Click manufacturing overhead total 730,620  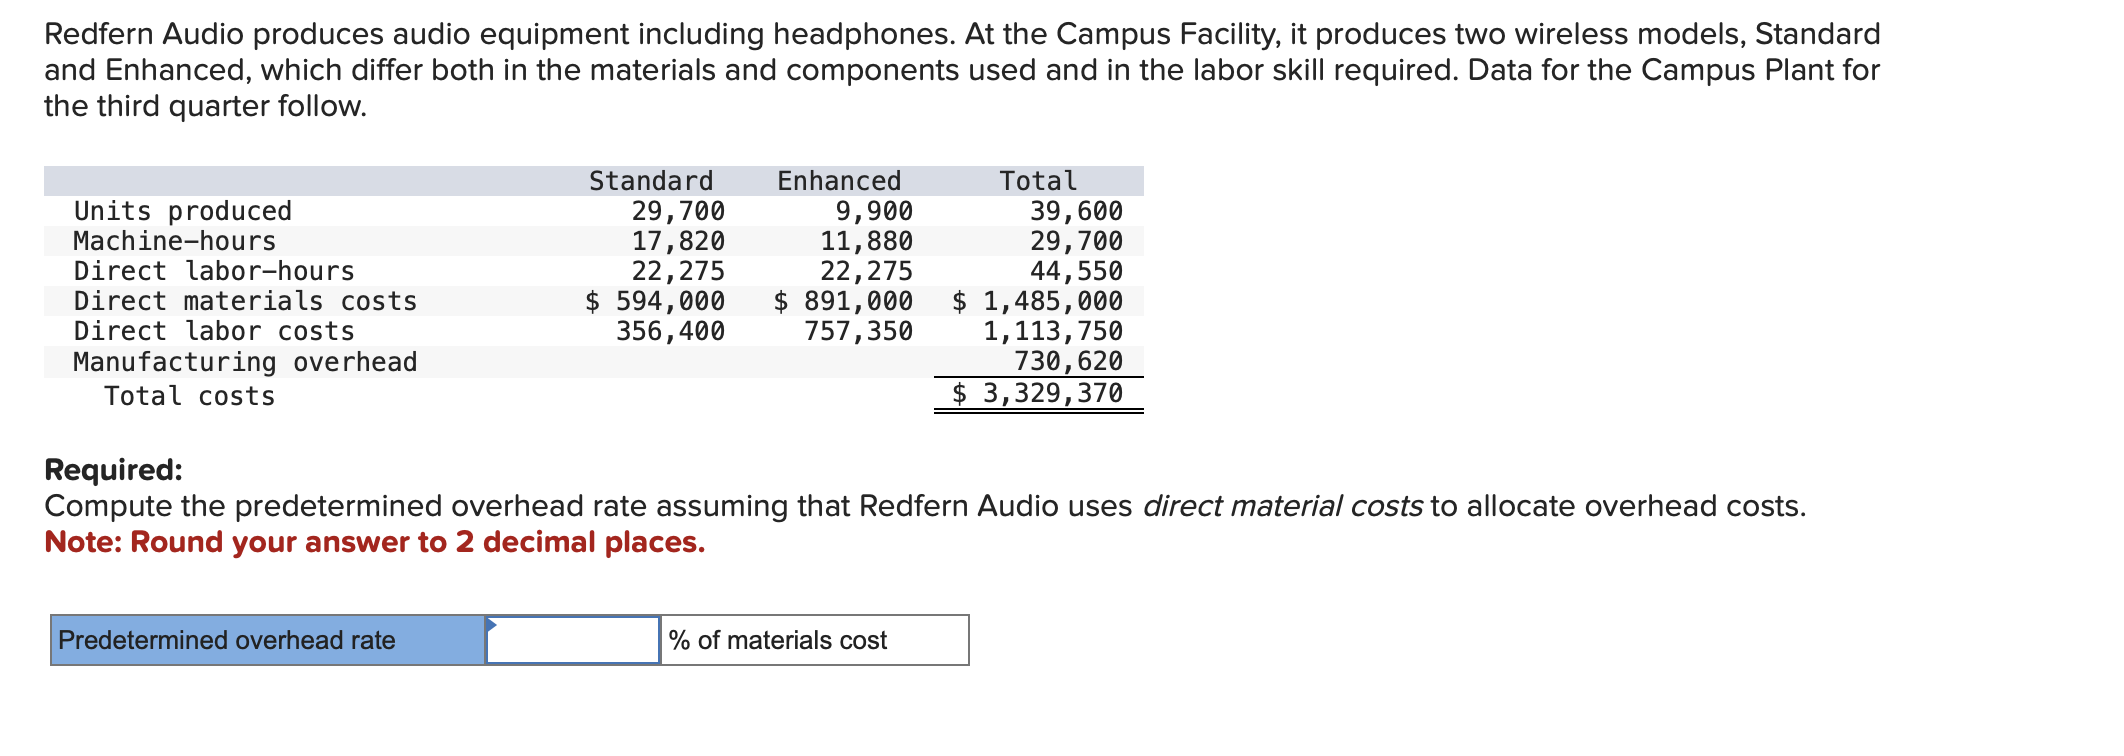pyautogui.click(x=1068, y=361)
